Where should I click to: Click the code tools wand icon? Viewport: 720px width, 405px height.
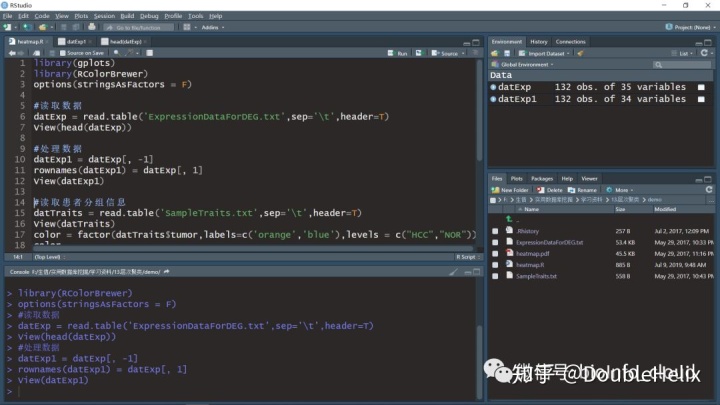click(130, 53)
